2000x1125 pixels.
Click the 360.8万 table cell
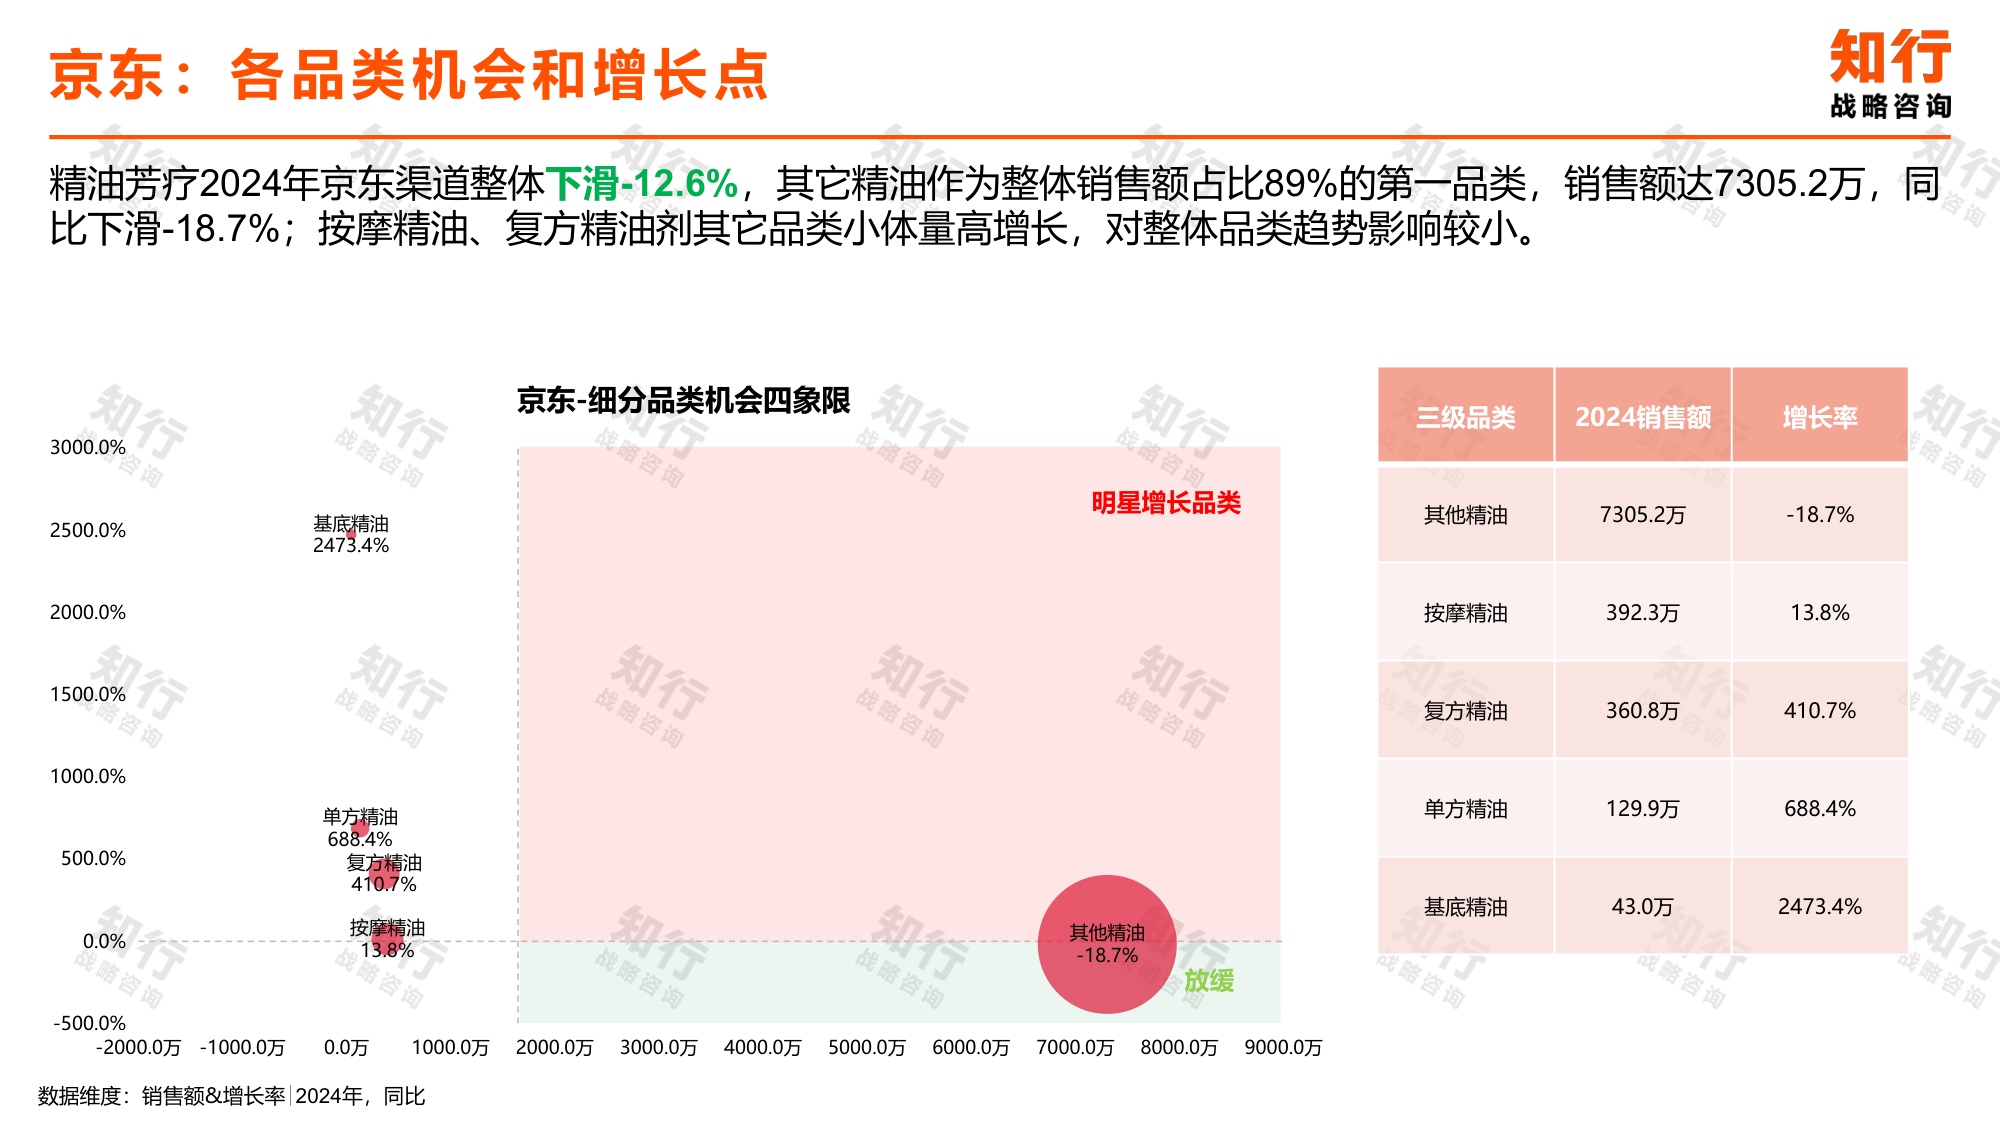point(1643,711)
